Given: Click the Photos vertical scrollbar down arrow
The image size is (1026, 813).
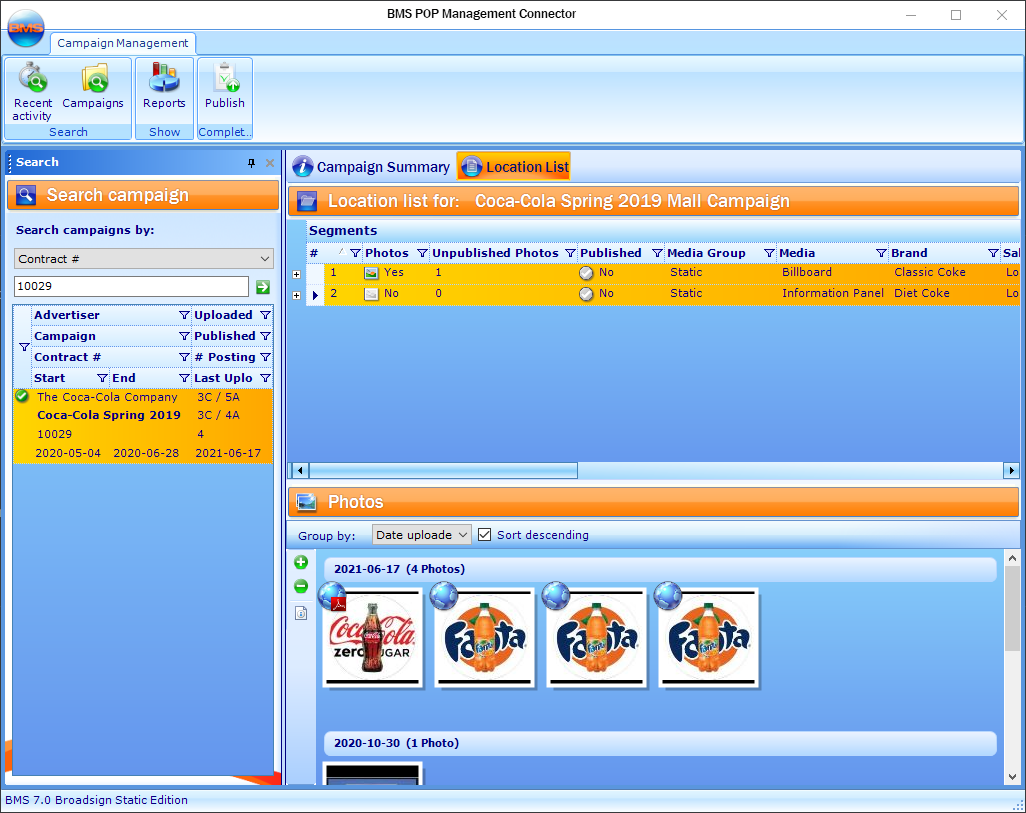Looking at the screenshot, I should (x=1012, y=777).
